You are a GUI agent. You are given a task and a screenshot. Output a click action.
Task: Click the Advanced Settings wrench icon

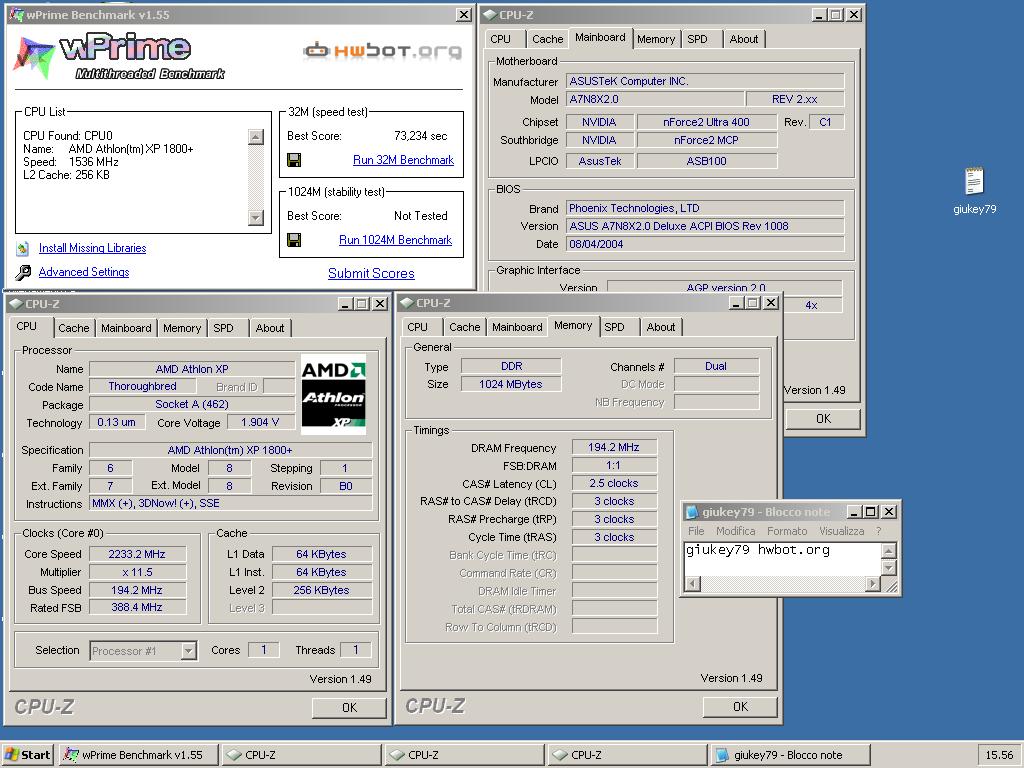tap(23, 272)
